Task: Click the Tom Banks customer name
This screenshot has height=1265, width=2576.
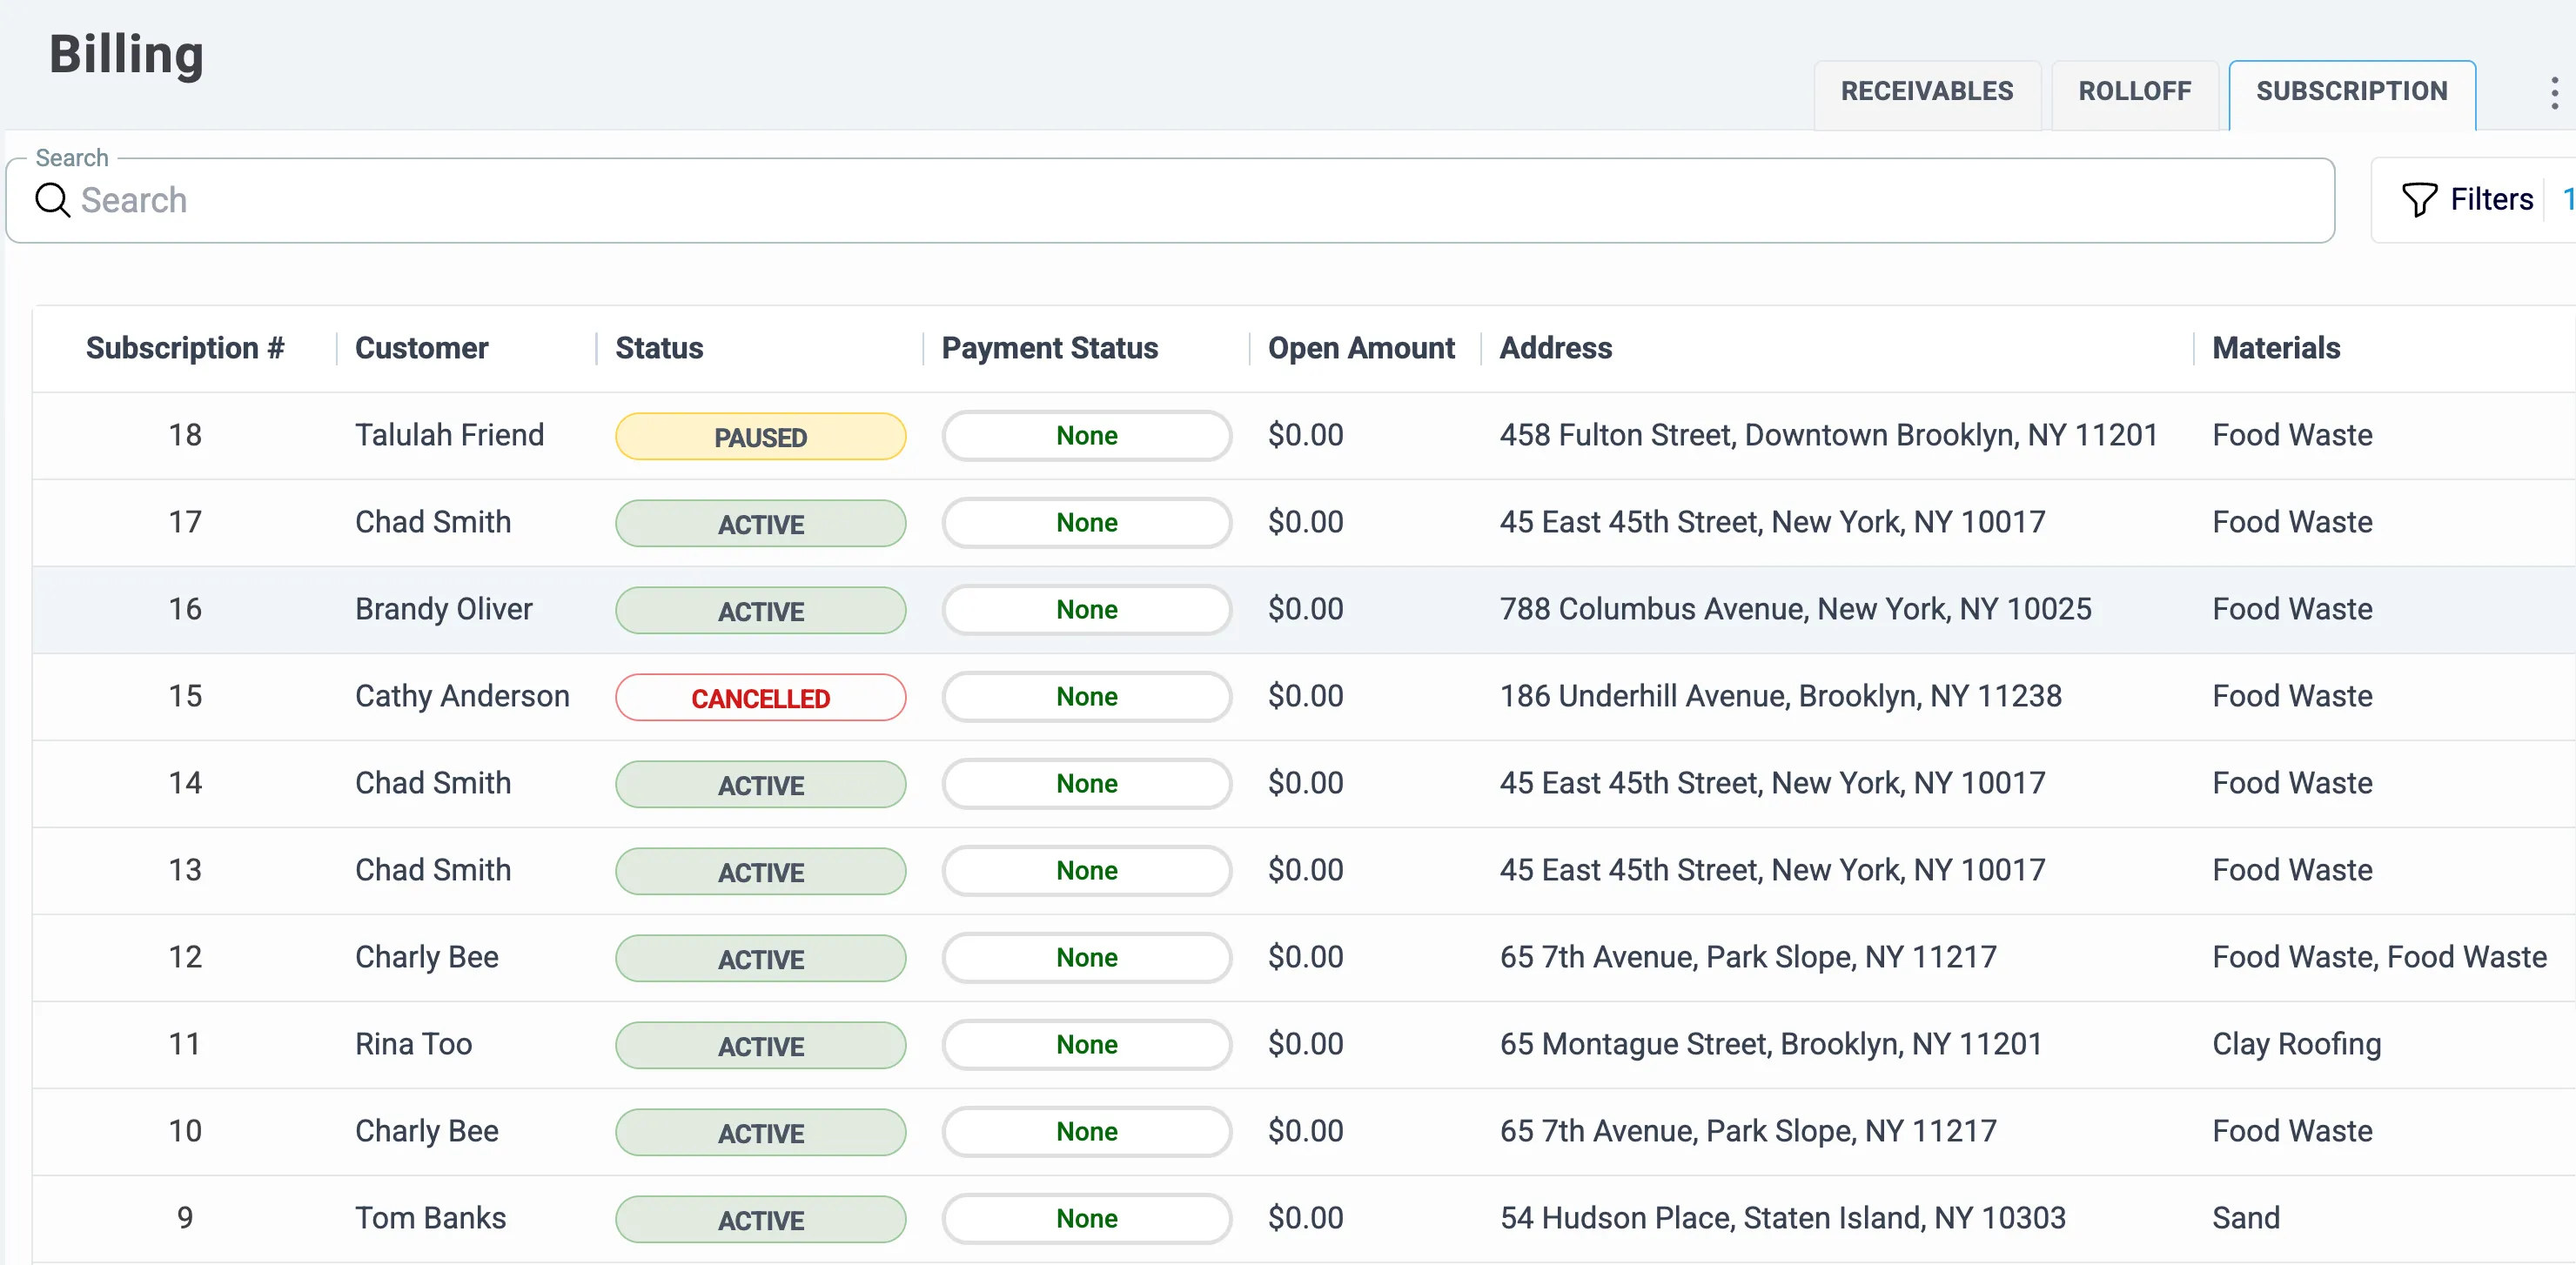Action: pos(430,1218)
